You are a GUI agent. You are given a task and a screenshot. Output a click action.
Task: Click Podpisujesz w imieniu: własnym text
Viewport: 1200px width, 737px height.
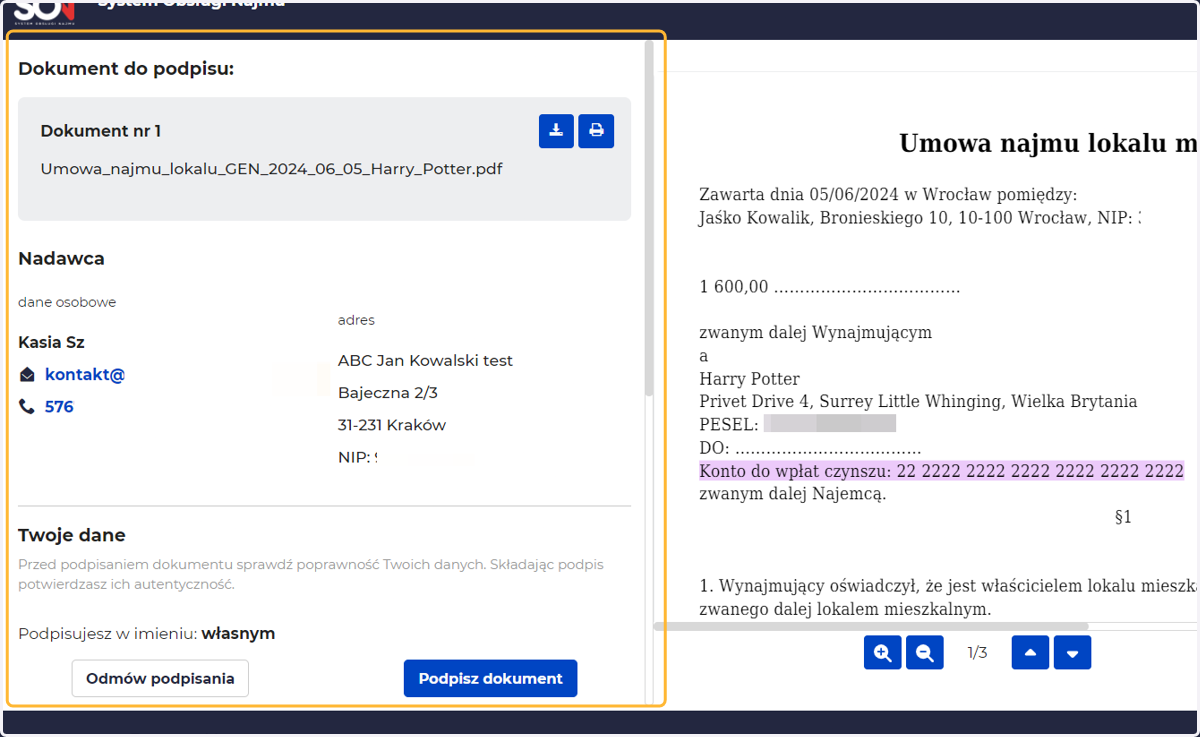[147, 633]
